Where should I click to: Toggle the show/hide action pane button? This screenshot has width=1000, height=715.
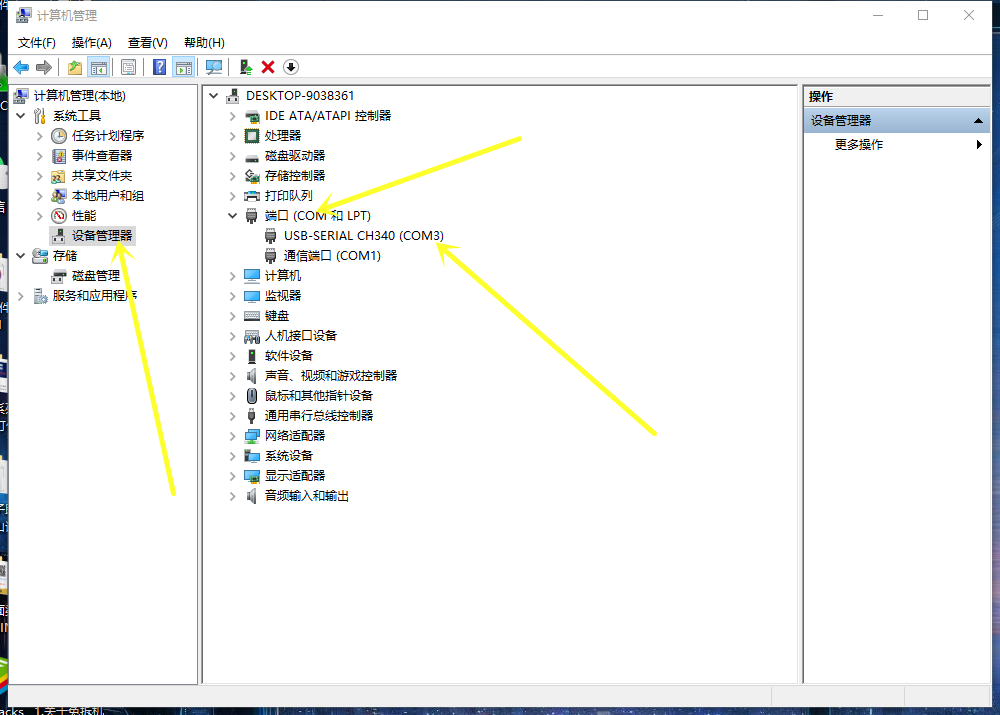click(x=183, y=67)
